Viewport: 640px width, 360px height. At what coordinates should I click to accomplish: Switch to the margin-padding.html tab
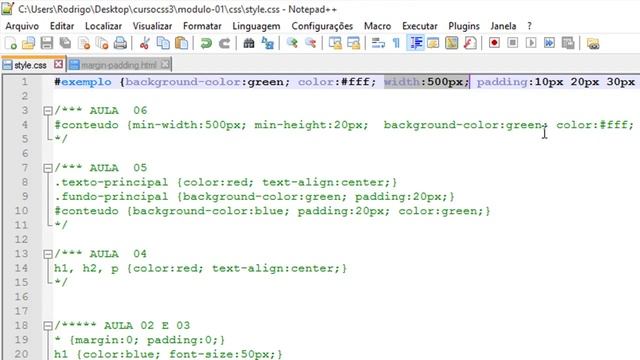tap(118, 65)
